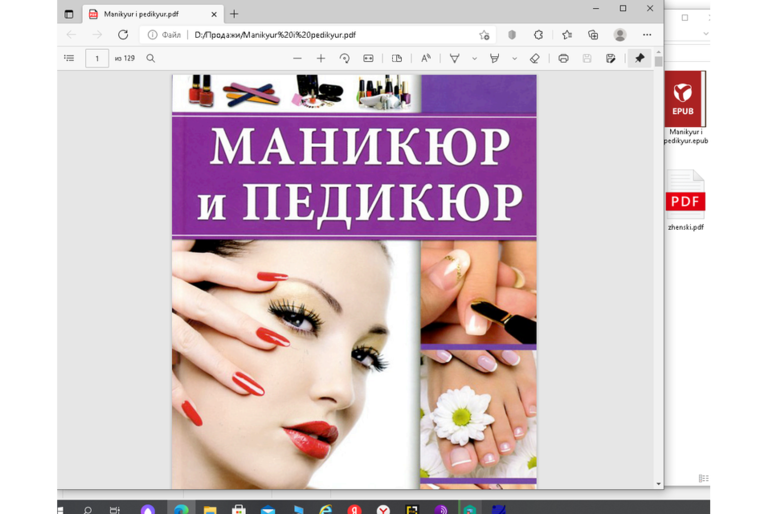
Task: Open Microsoft Edge from the taskbar
Action: pos(181,509)
